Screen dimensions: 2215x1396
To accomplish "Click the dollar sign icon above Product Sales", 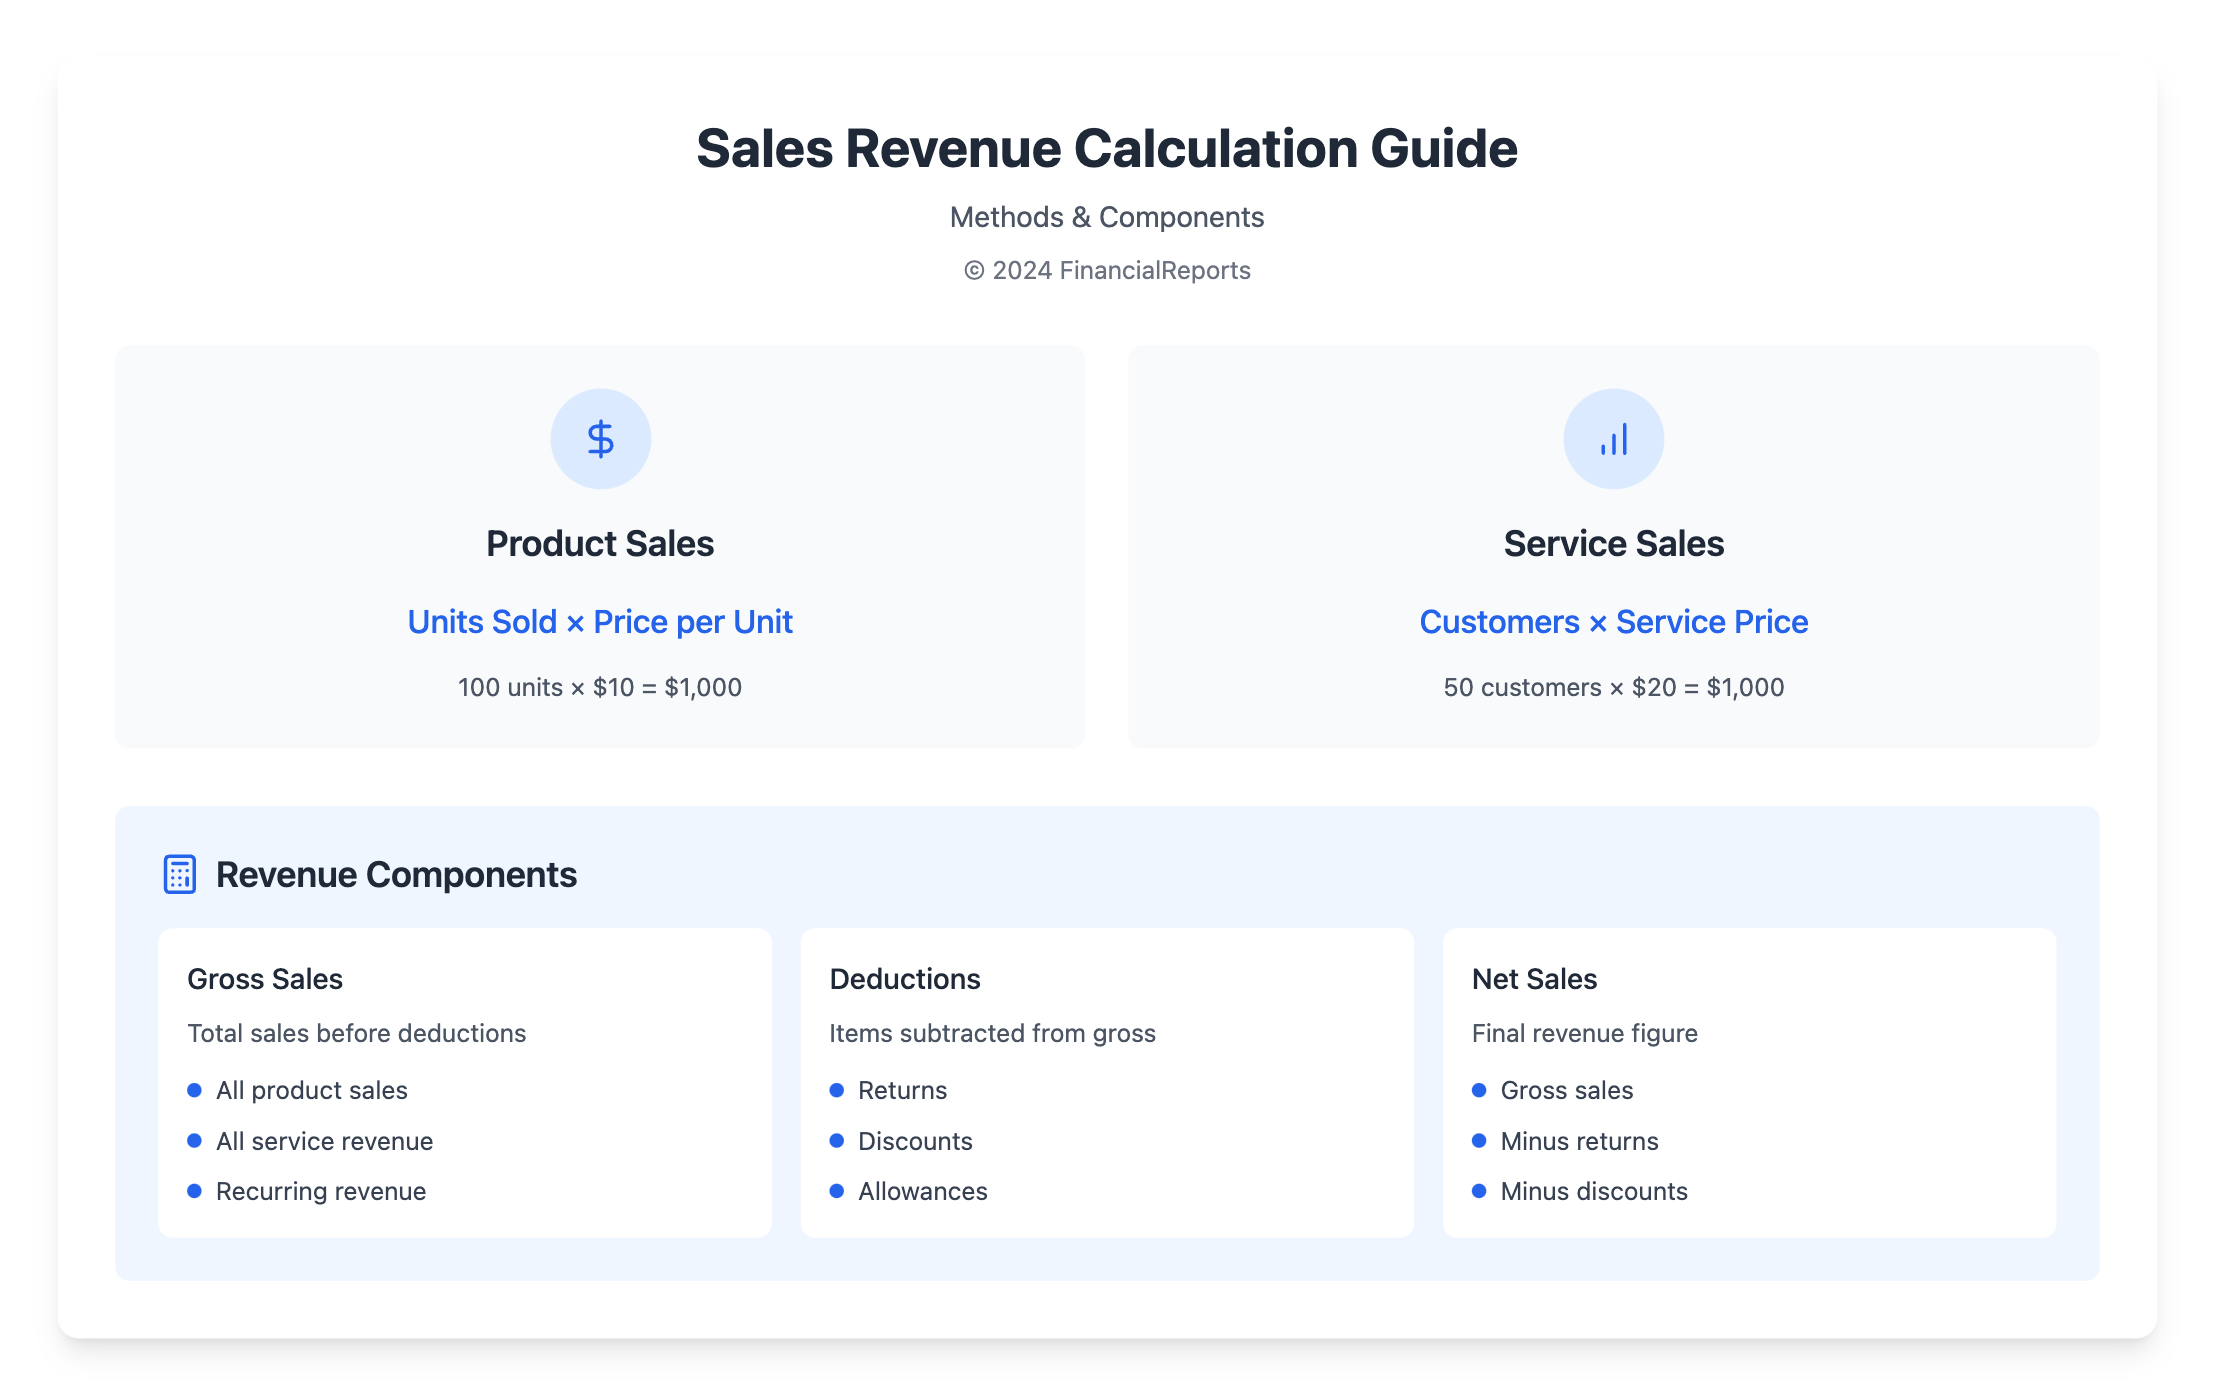I will 600,438.
